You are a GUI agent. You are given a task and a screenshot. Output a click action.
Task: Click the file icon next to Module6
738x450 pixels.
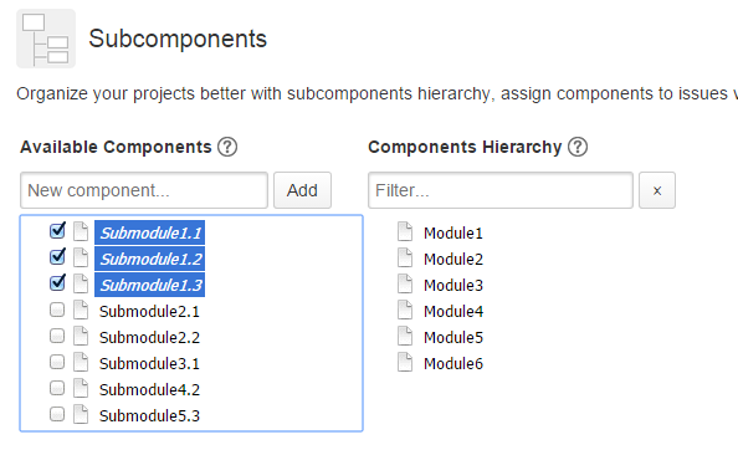pos(405,362)
